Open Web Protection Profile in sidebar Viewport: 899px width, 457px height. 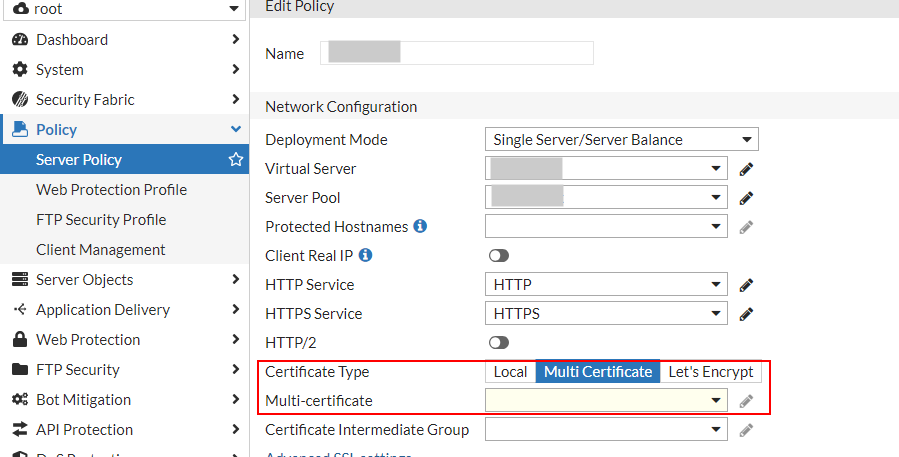coord(111,190)
